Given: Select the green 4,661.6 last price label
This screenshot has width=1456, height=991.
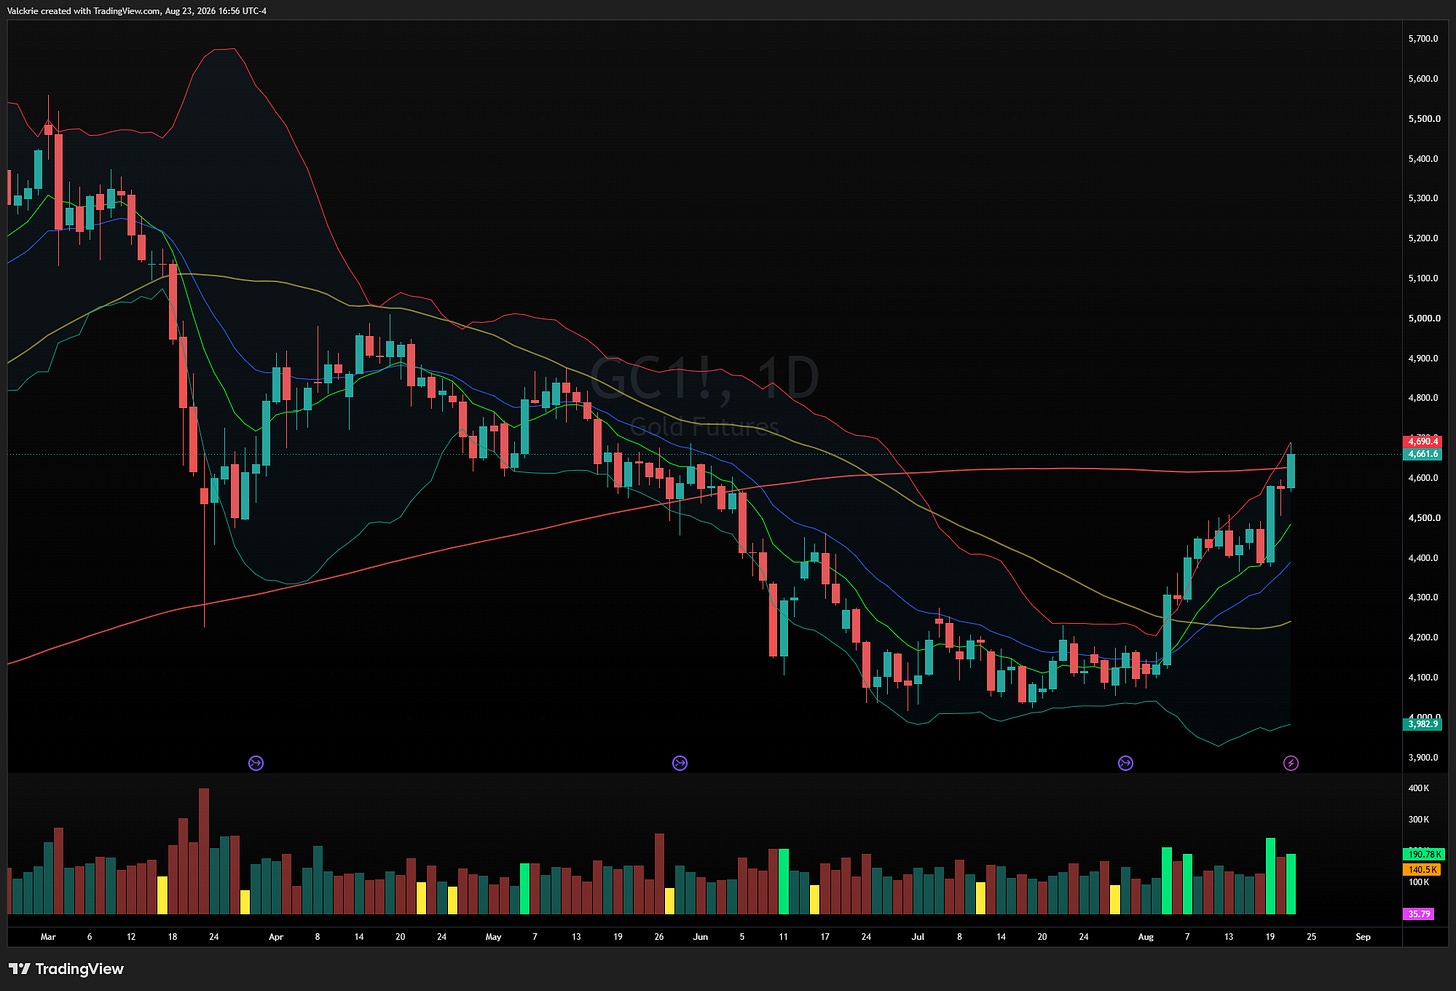Looking at the screenshot, I should [1422, 454].
